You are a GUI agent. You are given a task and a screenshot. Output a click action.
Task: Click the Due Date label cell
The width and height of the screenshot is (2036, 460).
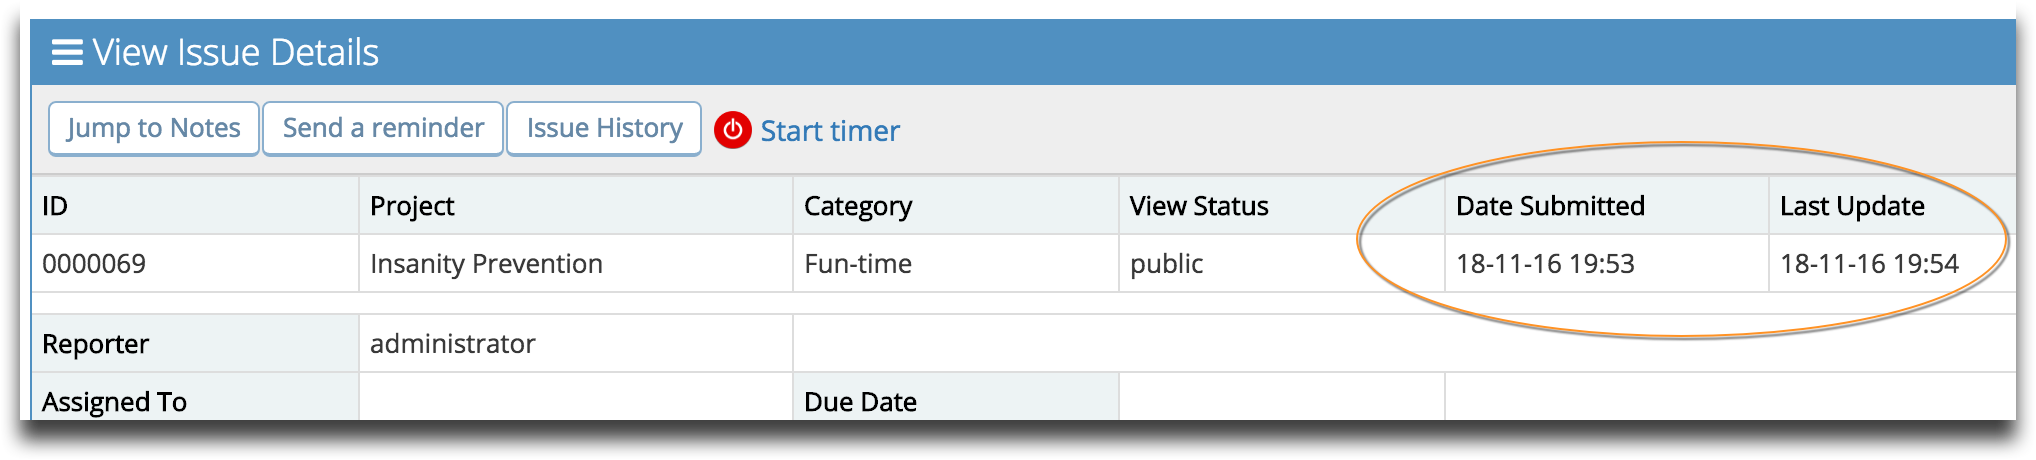click(x=955, y=397)
